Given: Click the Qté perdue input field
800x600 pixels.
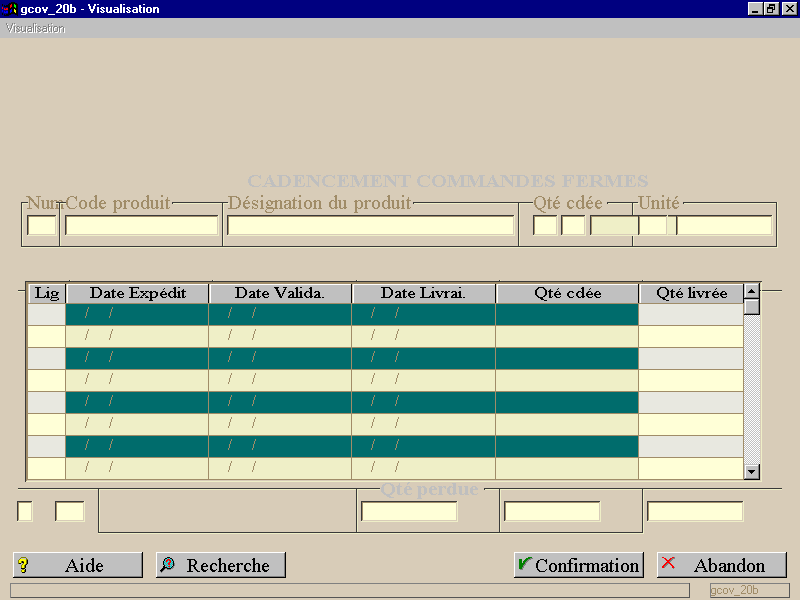Looking at the screenshot, I should (x=409, y=511).
